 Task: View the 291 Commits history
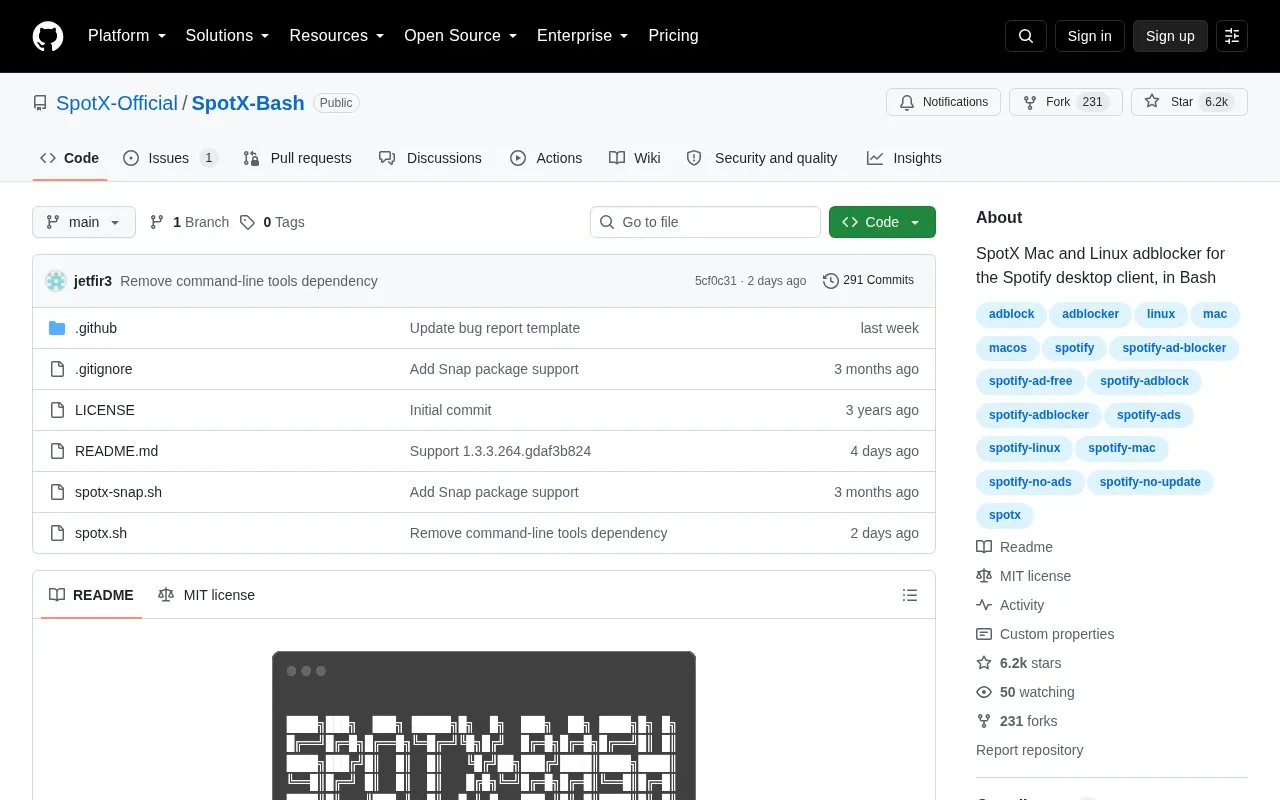(868, 280)
